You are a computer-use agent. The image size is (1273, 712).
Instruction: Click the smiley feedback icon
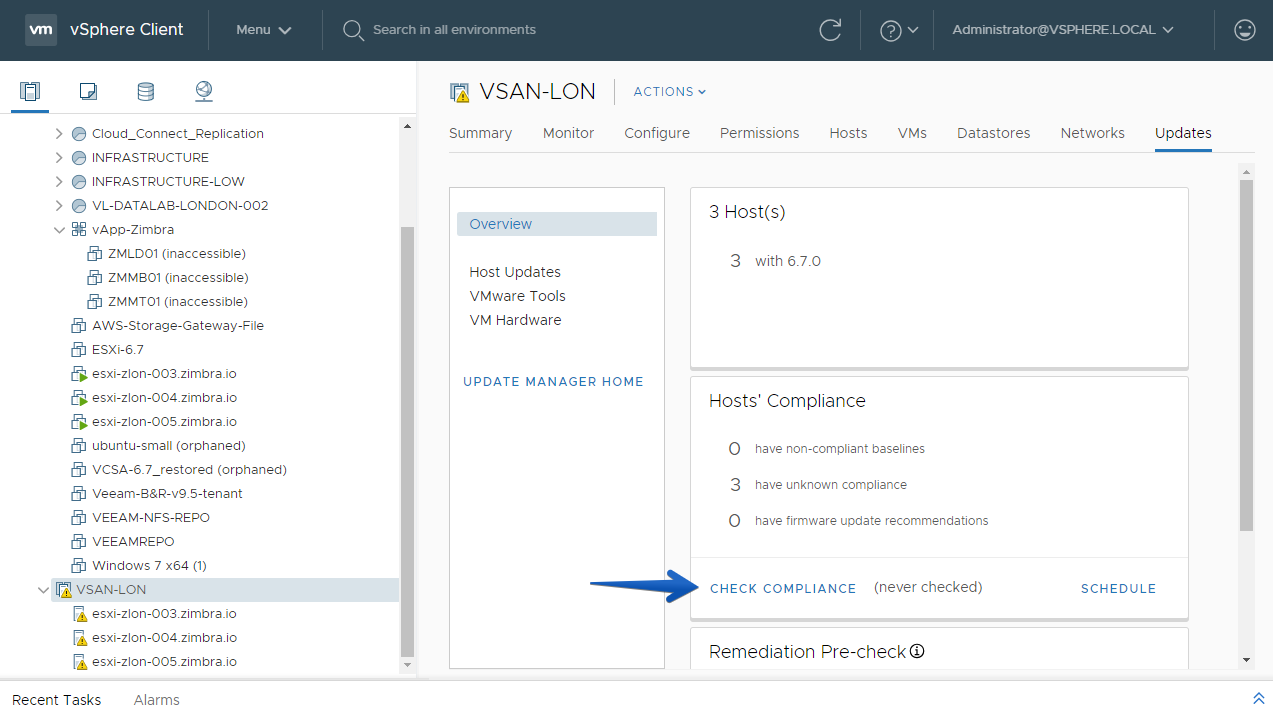[x=1245, y=30]
